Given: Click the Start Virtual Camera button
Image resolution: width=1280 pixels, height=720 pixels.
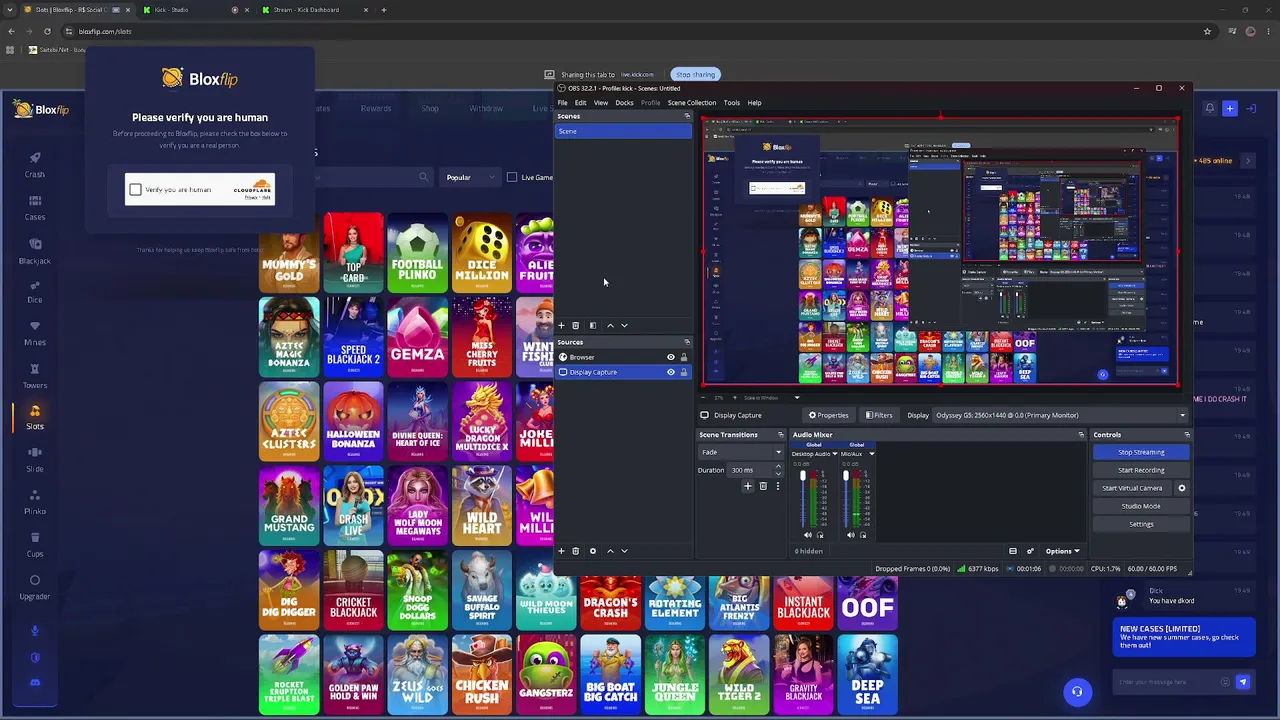Looking at the screenshot, I should coord(1132,488).
